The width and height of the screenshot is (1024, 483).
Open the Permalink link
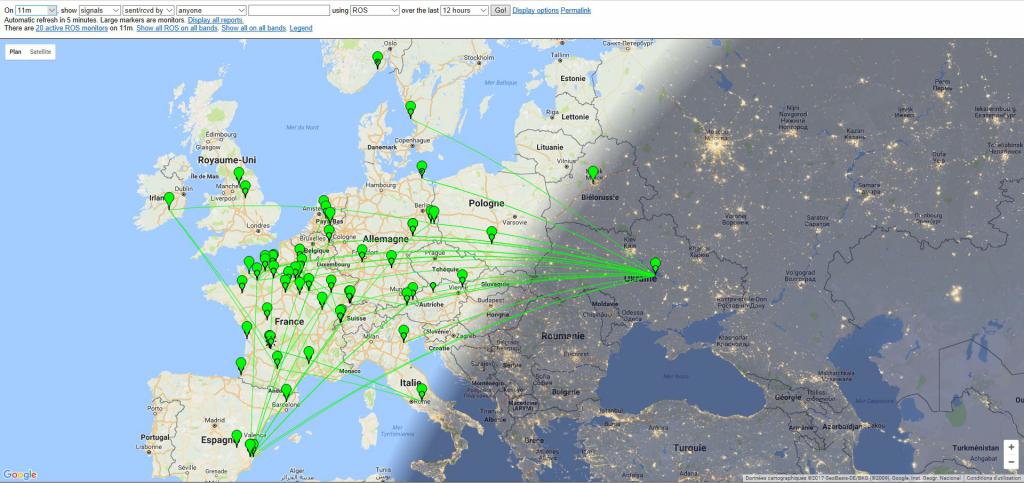(x=576, y=10)
